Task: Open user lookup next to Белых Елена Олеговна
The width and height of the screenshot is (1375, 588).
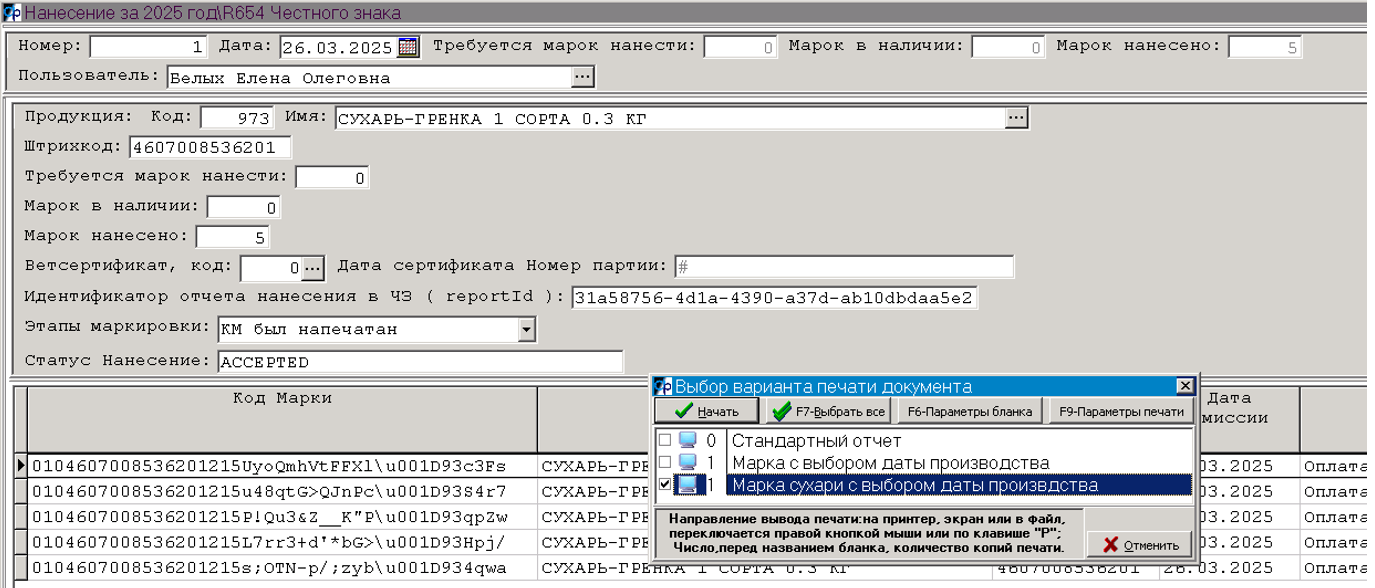Action: 582,77
